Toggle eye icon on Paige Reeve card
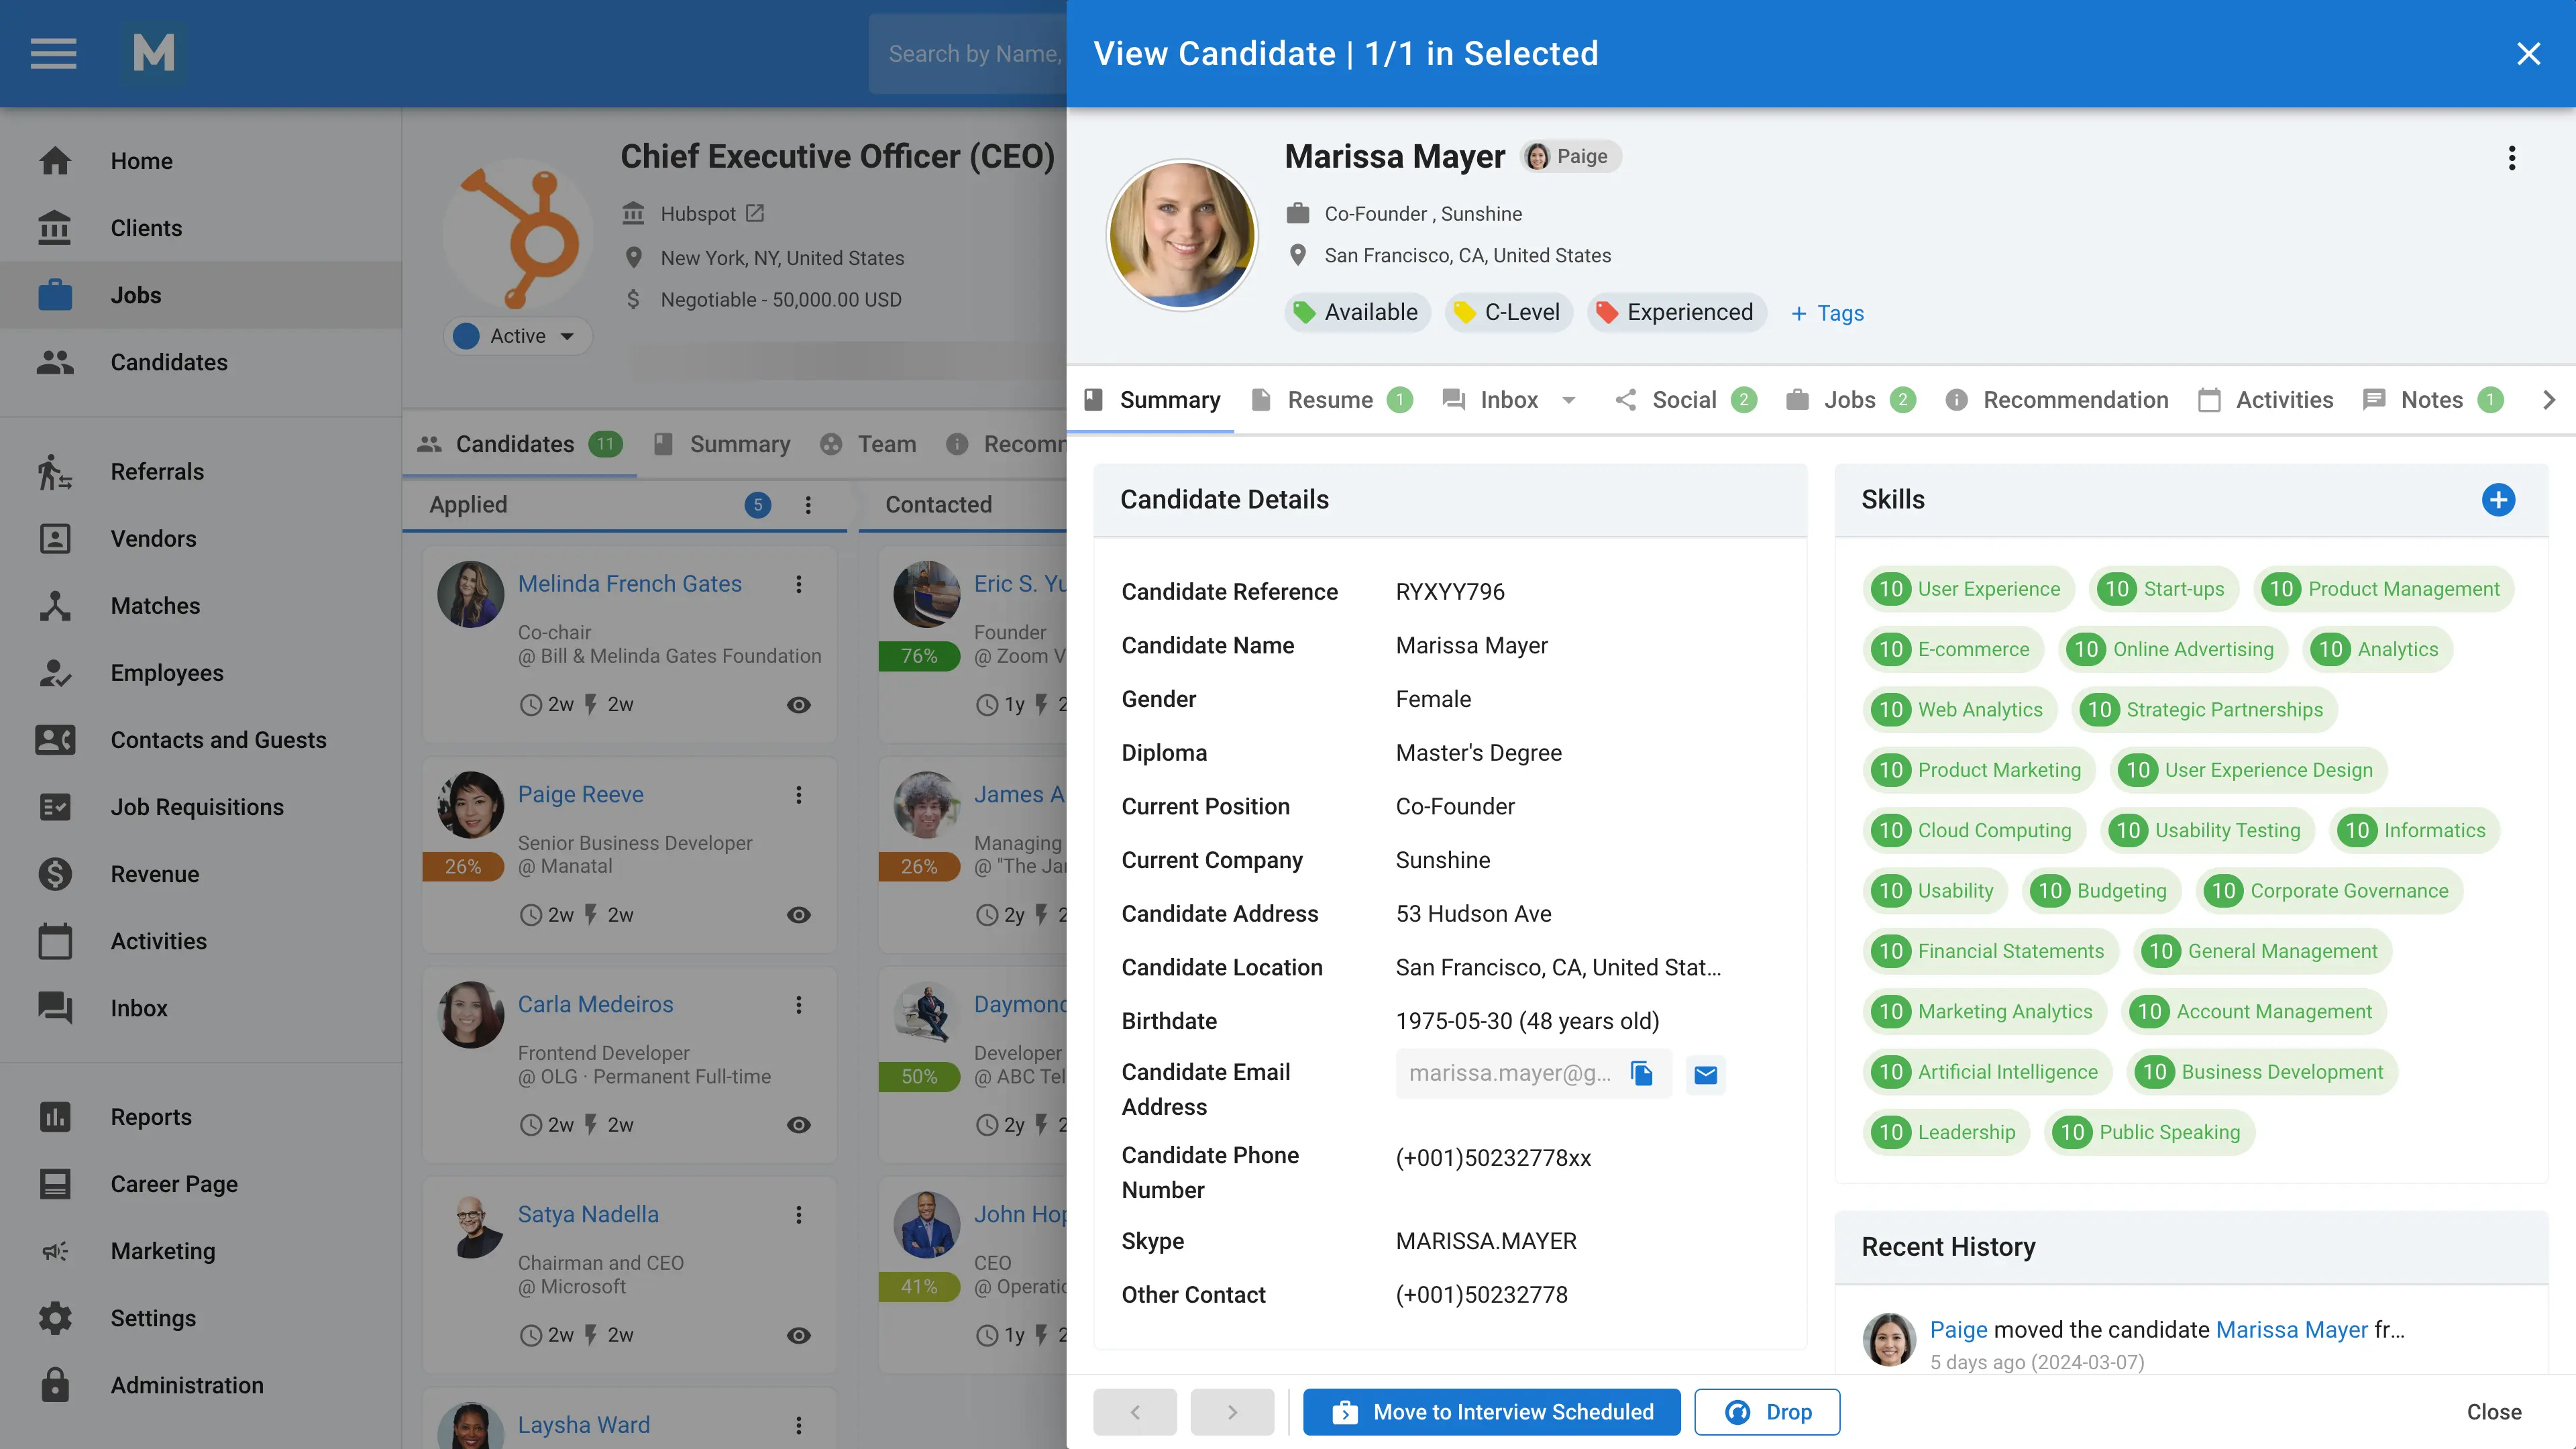2576x1449 pixels. pos(798,915)
